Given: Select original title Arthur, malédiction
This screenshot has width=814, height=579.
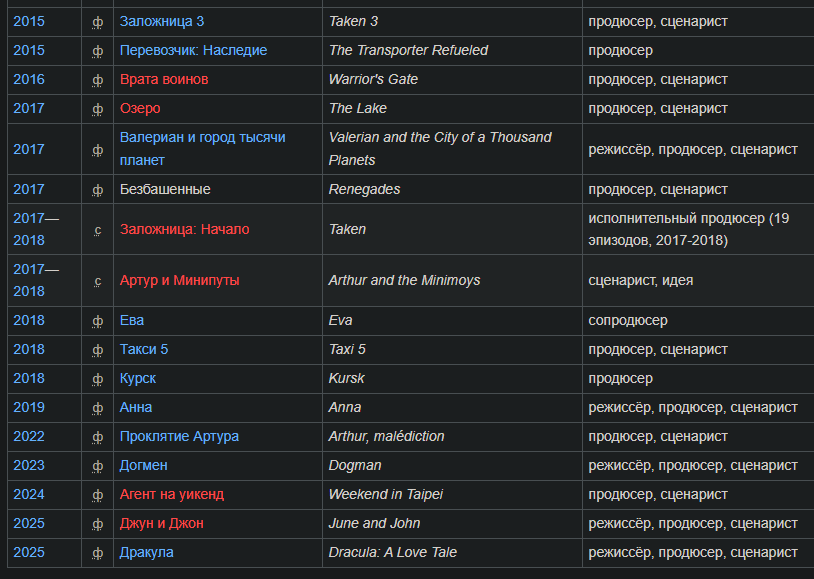Looking at the screenshot, I should point(386,437).
